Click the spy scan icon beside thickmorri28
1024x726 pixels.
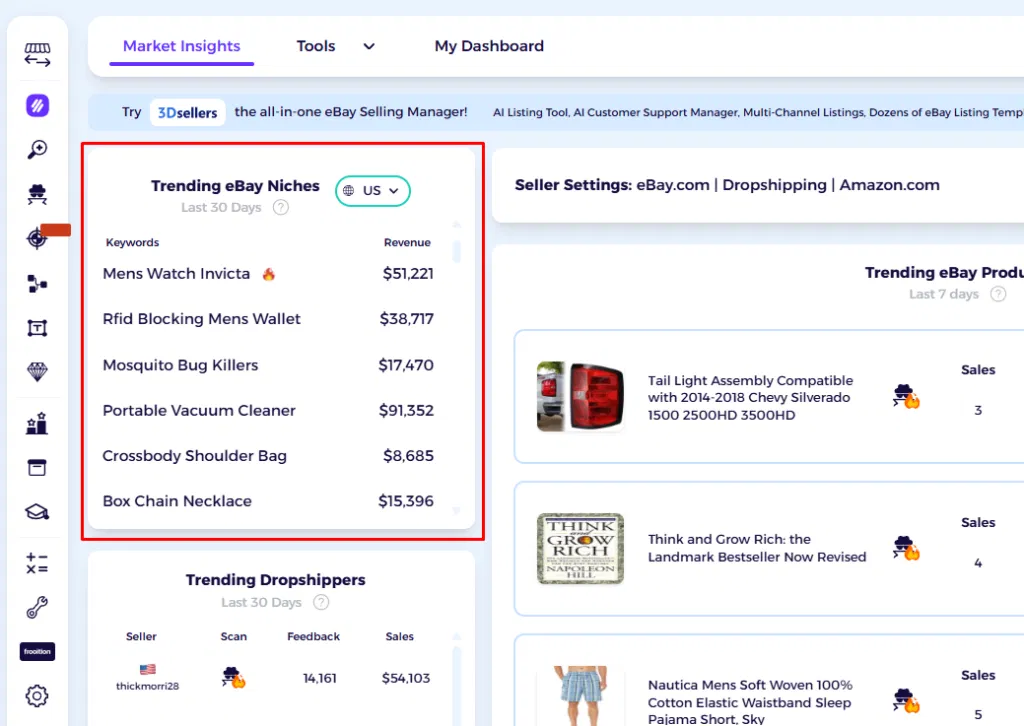233,677
